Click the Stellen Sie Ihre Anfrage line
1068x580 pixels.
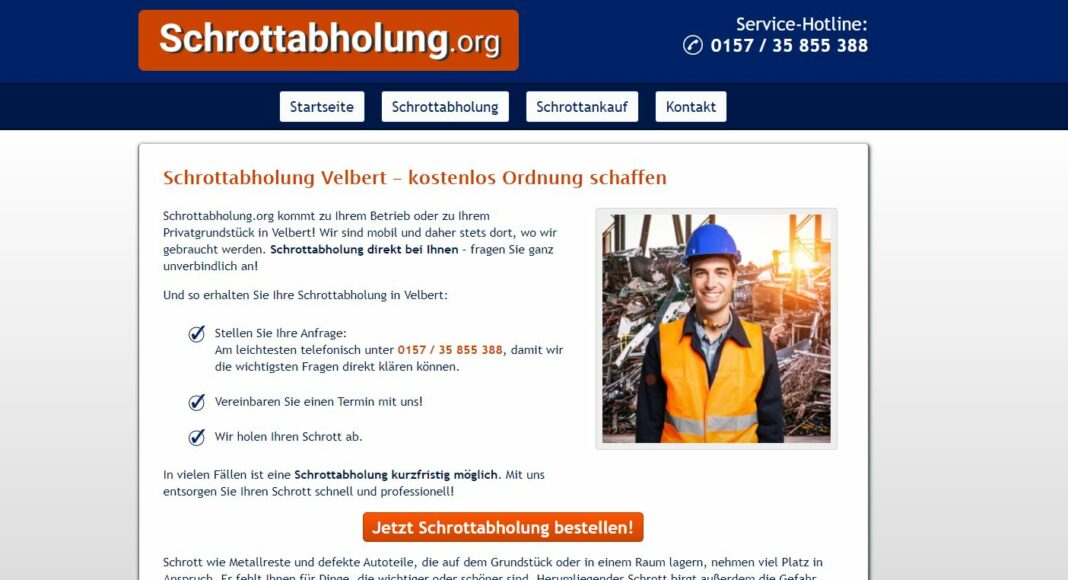pyautogui.click(x=281, y=334)
